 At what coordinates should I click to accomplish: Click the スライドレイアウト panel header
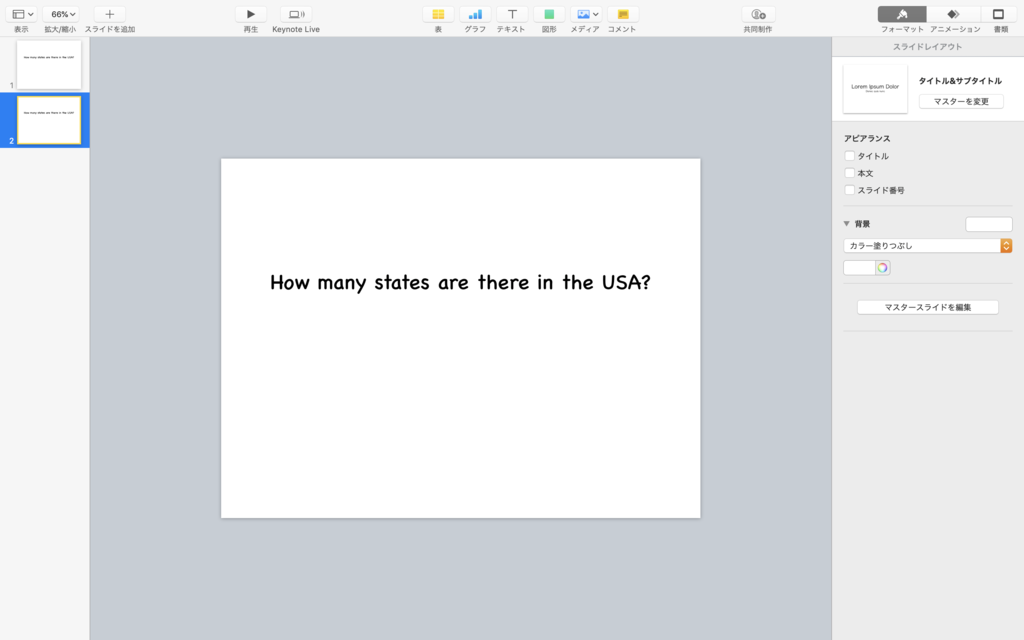coord(927,47)
